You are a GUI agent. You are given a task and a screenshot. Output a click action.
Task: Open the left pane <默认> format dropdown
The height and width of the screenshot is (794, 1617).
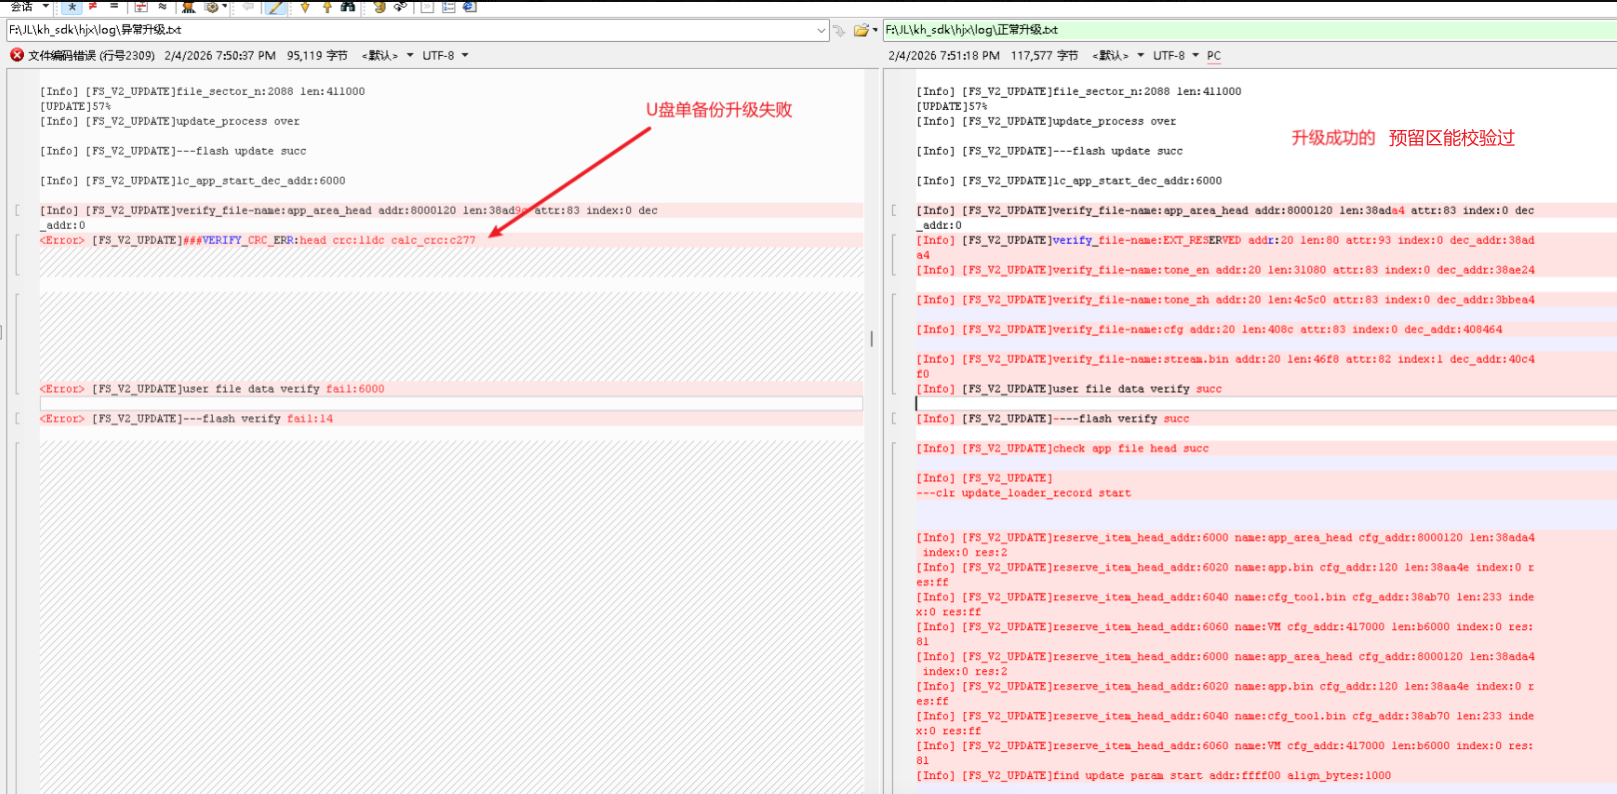click(x=387, y=56)
